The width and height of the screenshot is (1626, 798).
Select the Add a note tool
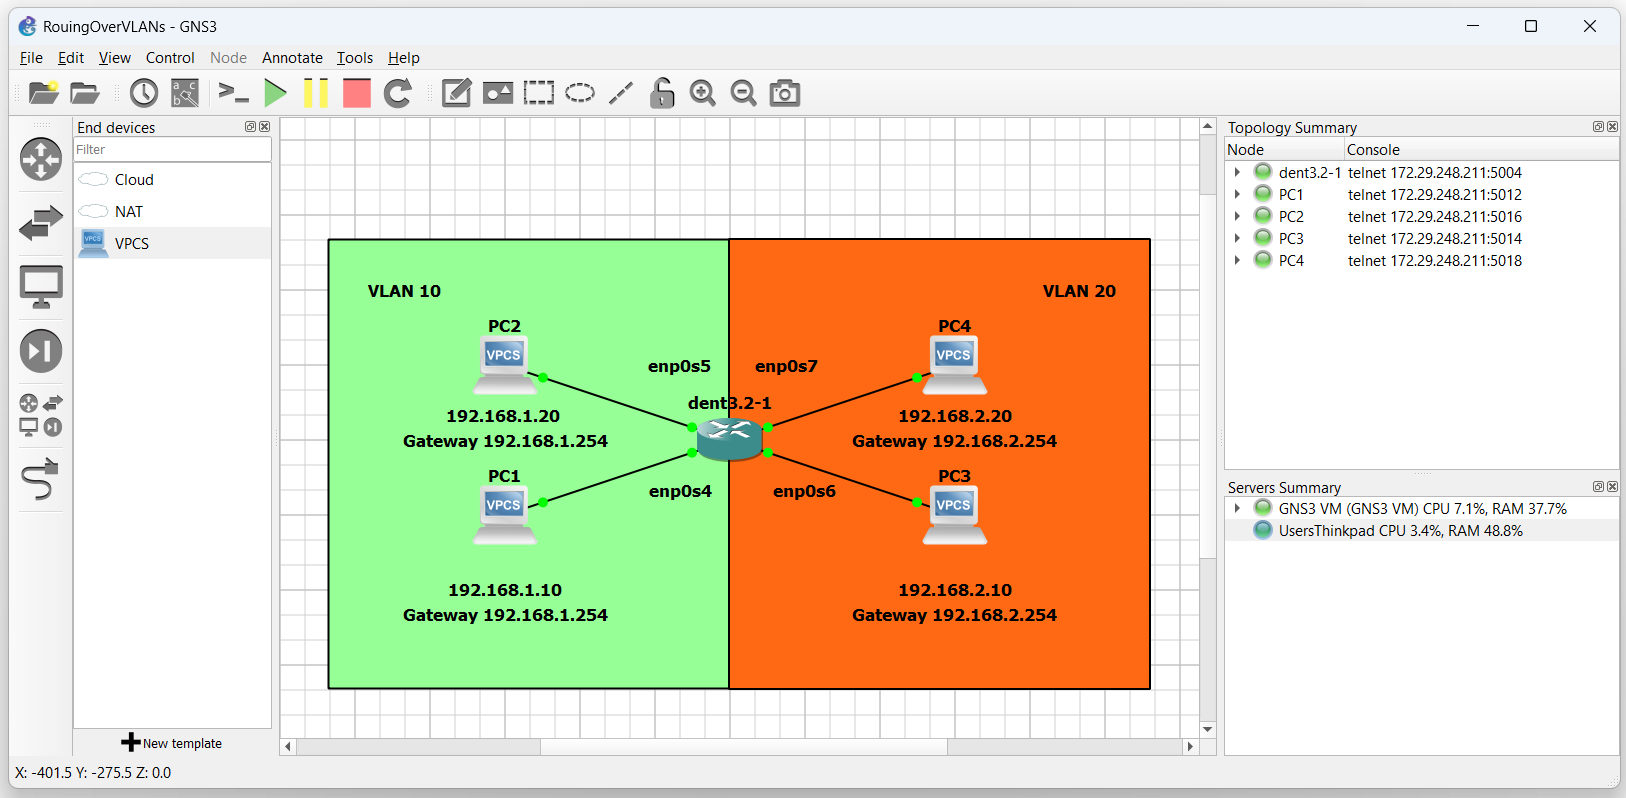(x=456, y=93)
